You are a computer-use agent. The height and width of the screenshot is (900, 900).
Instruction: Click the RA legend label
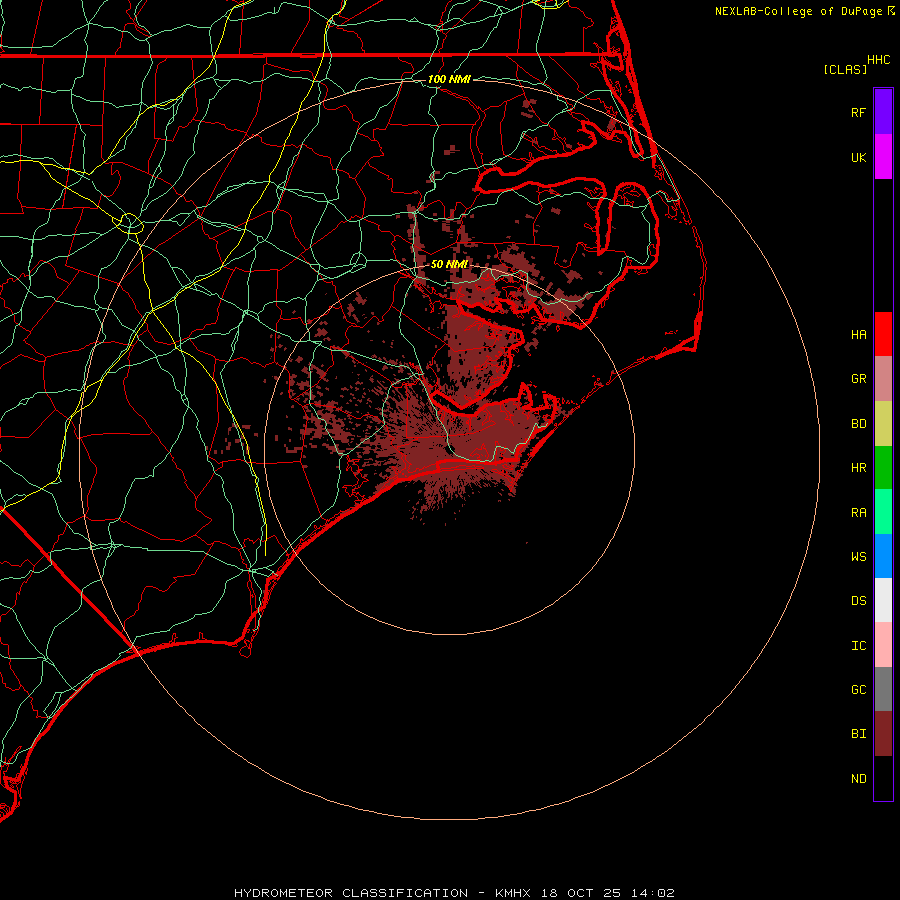(858, 512)
